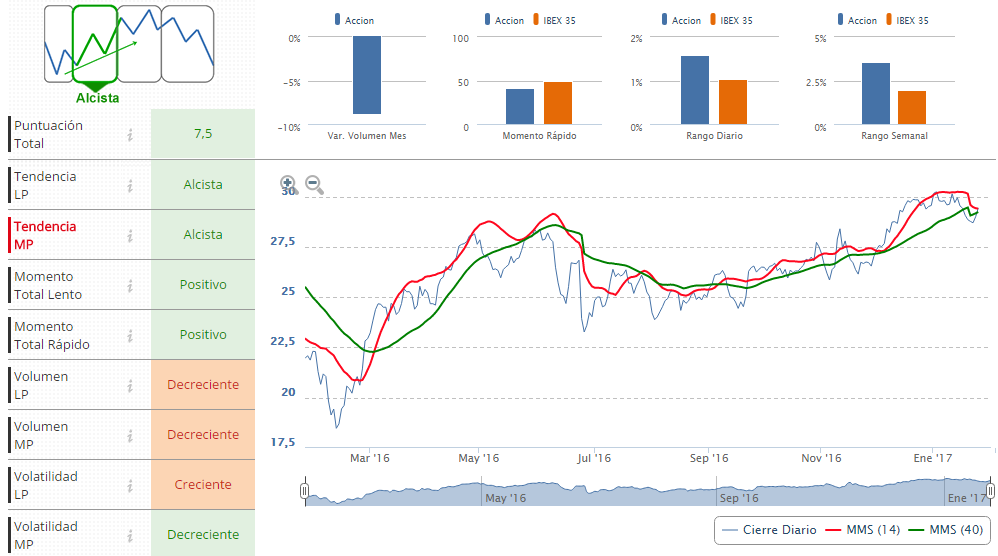Click the orange IBEX 35 bar in Rango Diario
The height and width of the screenshot is (556, 998).
click(733, 102)
